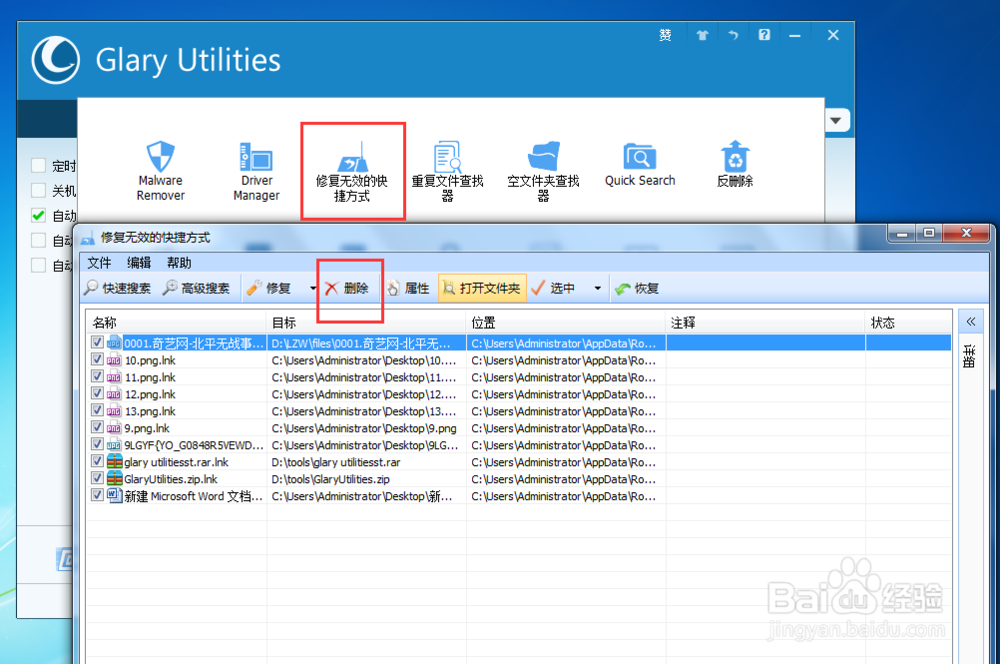Viewport: 1000px width, 664px height.
Task: Expand tool panel dropdown arrow in Glary window
Action: pyautogui.click(x=835, y=121)
